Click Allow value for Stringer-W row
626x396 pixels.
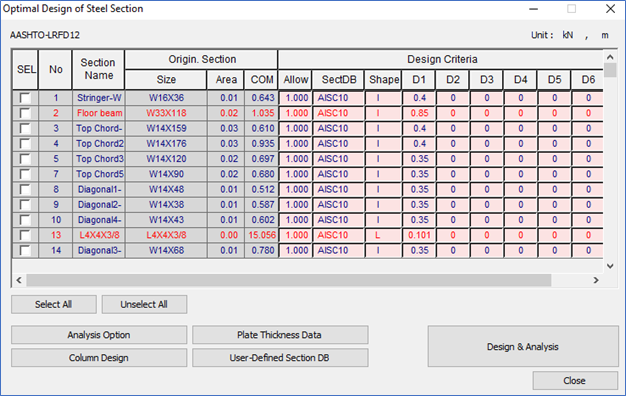[295, 98]
